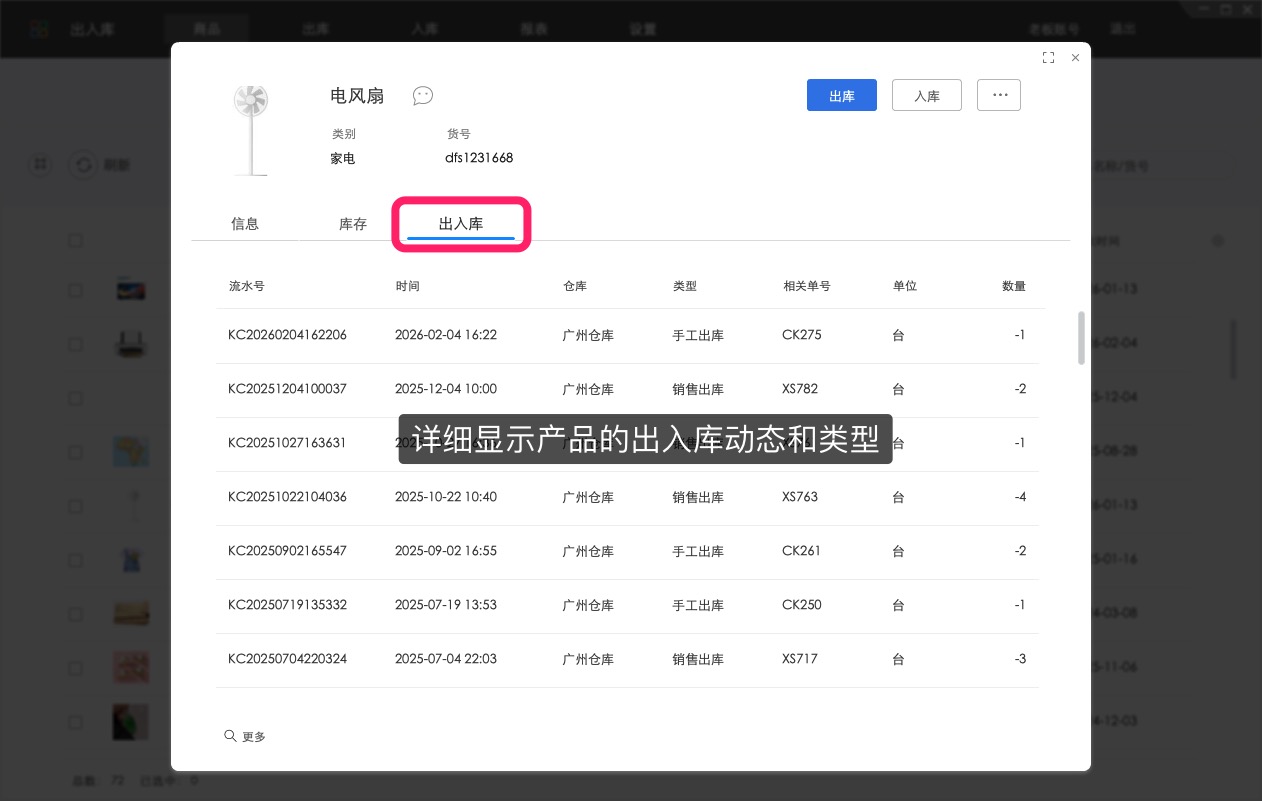Image resolution: width=1262 pixels, height=801 pixels.
Task: Check the checkbox next to the TV thumbnail
Action: tap(75, 290)
